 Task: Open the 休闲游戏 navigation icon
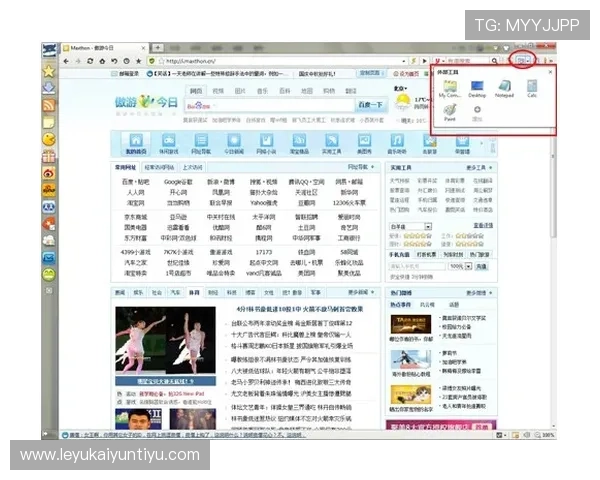coord(169,144)
